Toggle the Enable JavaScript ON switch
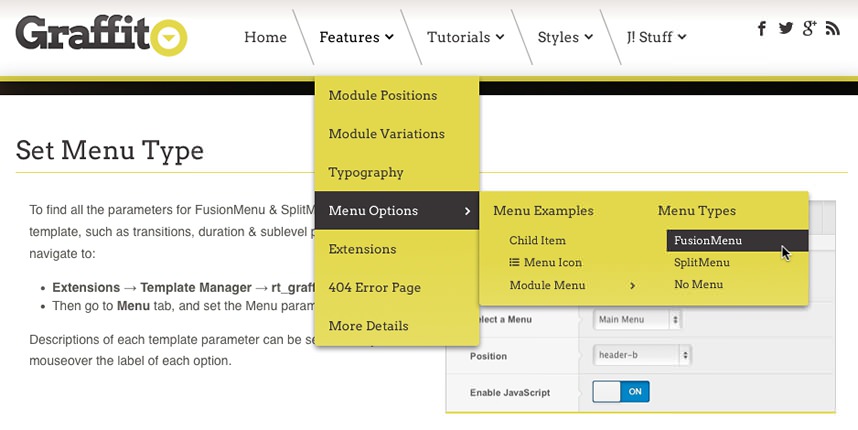Viewport: 858px width, 430px height. 621,392
